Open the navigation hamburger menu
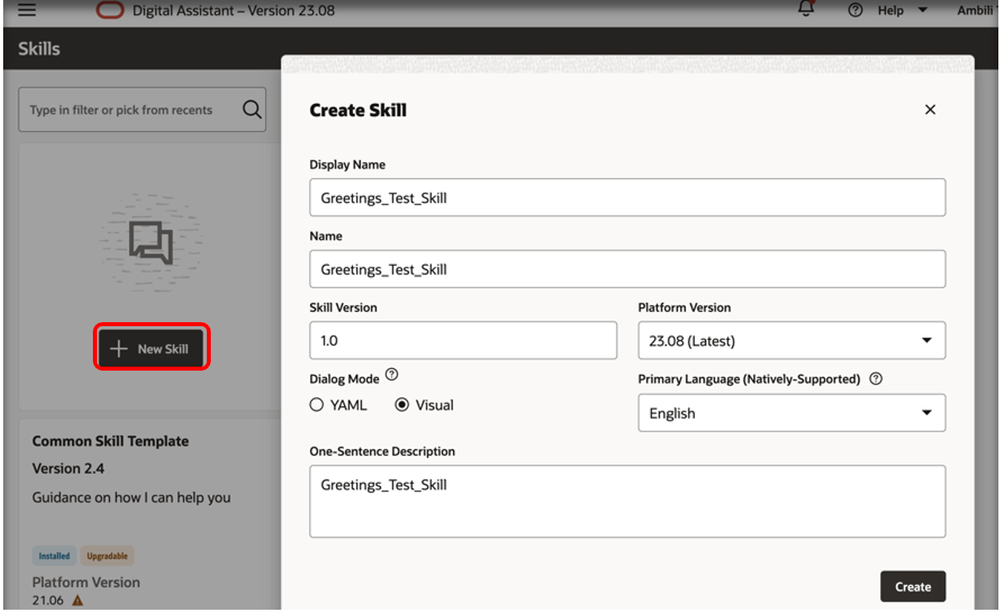Viewport: 1000px width, 612px height. [x=26, y=11]
